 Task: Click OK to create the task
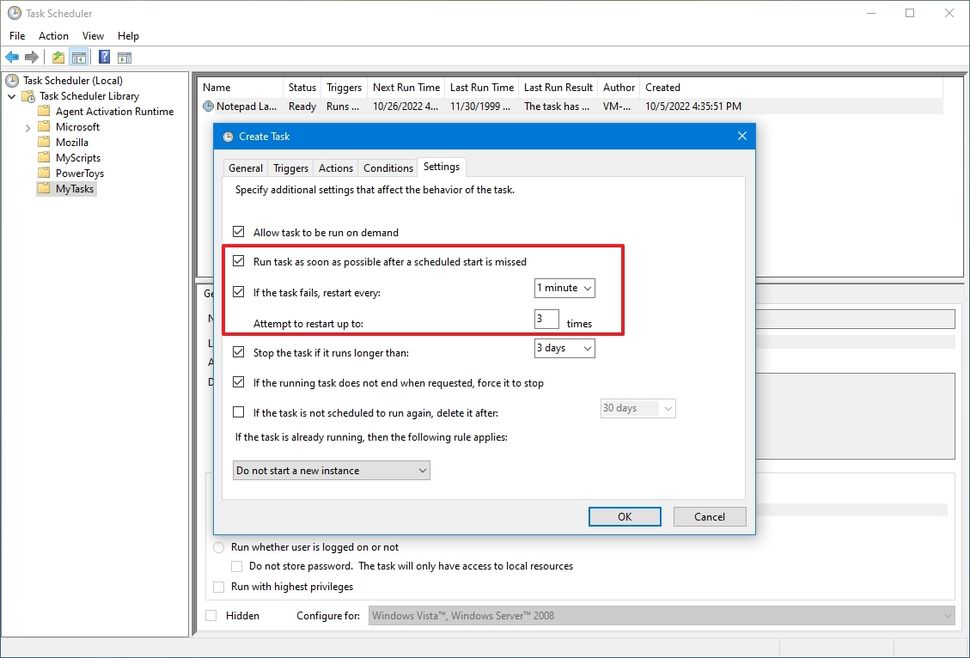coord(624,516)
